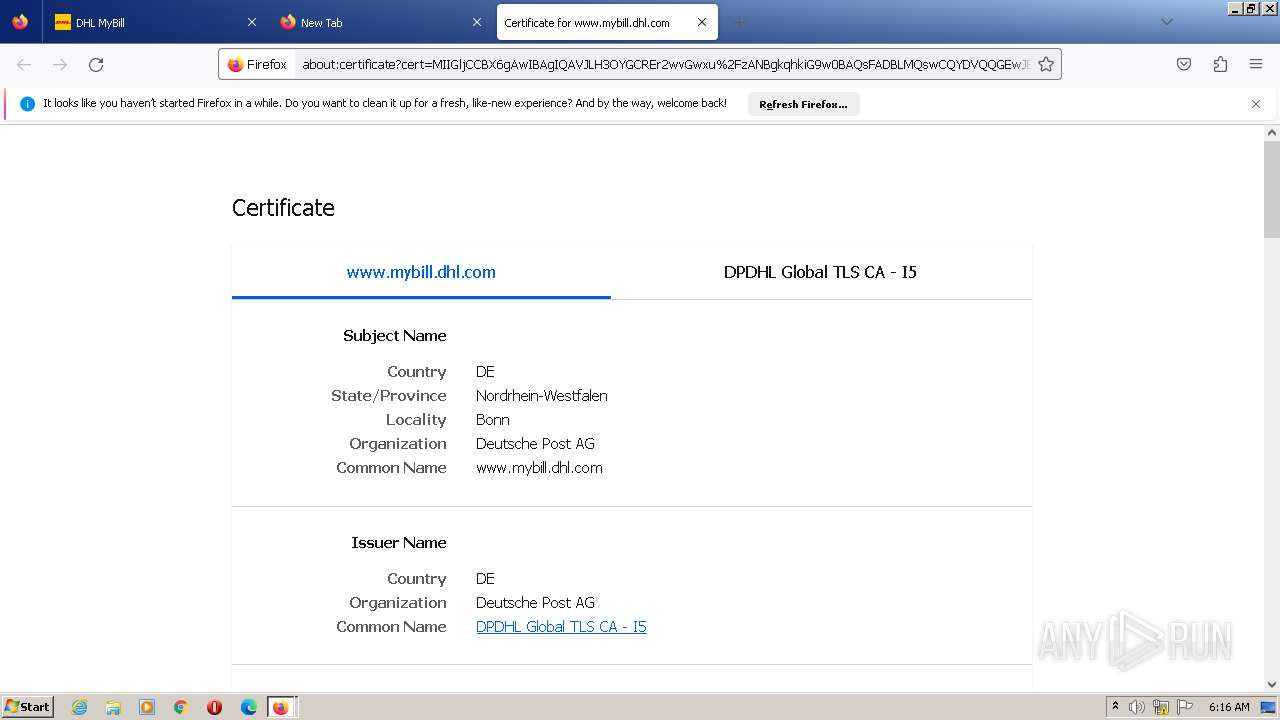The height and width of the screenshot is (720, 1280).
Task: Show hidden system tray icons
Action: pos(1115,706)
